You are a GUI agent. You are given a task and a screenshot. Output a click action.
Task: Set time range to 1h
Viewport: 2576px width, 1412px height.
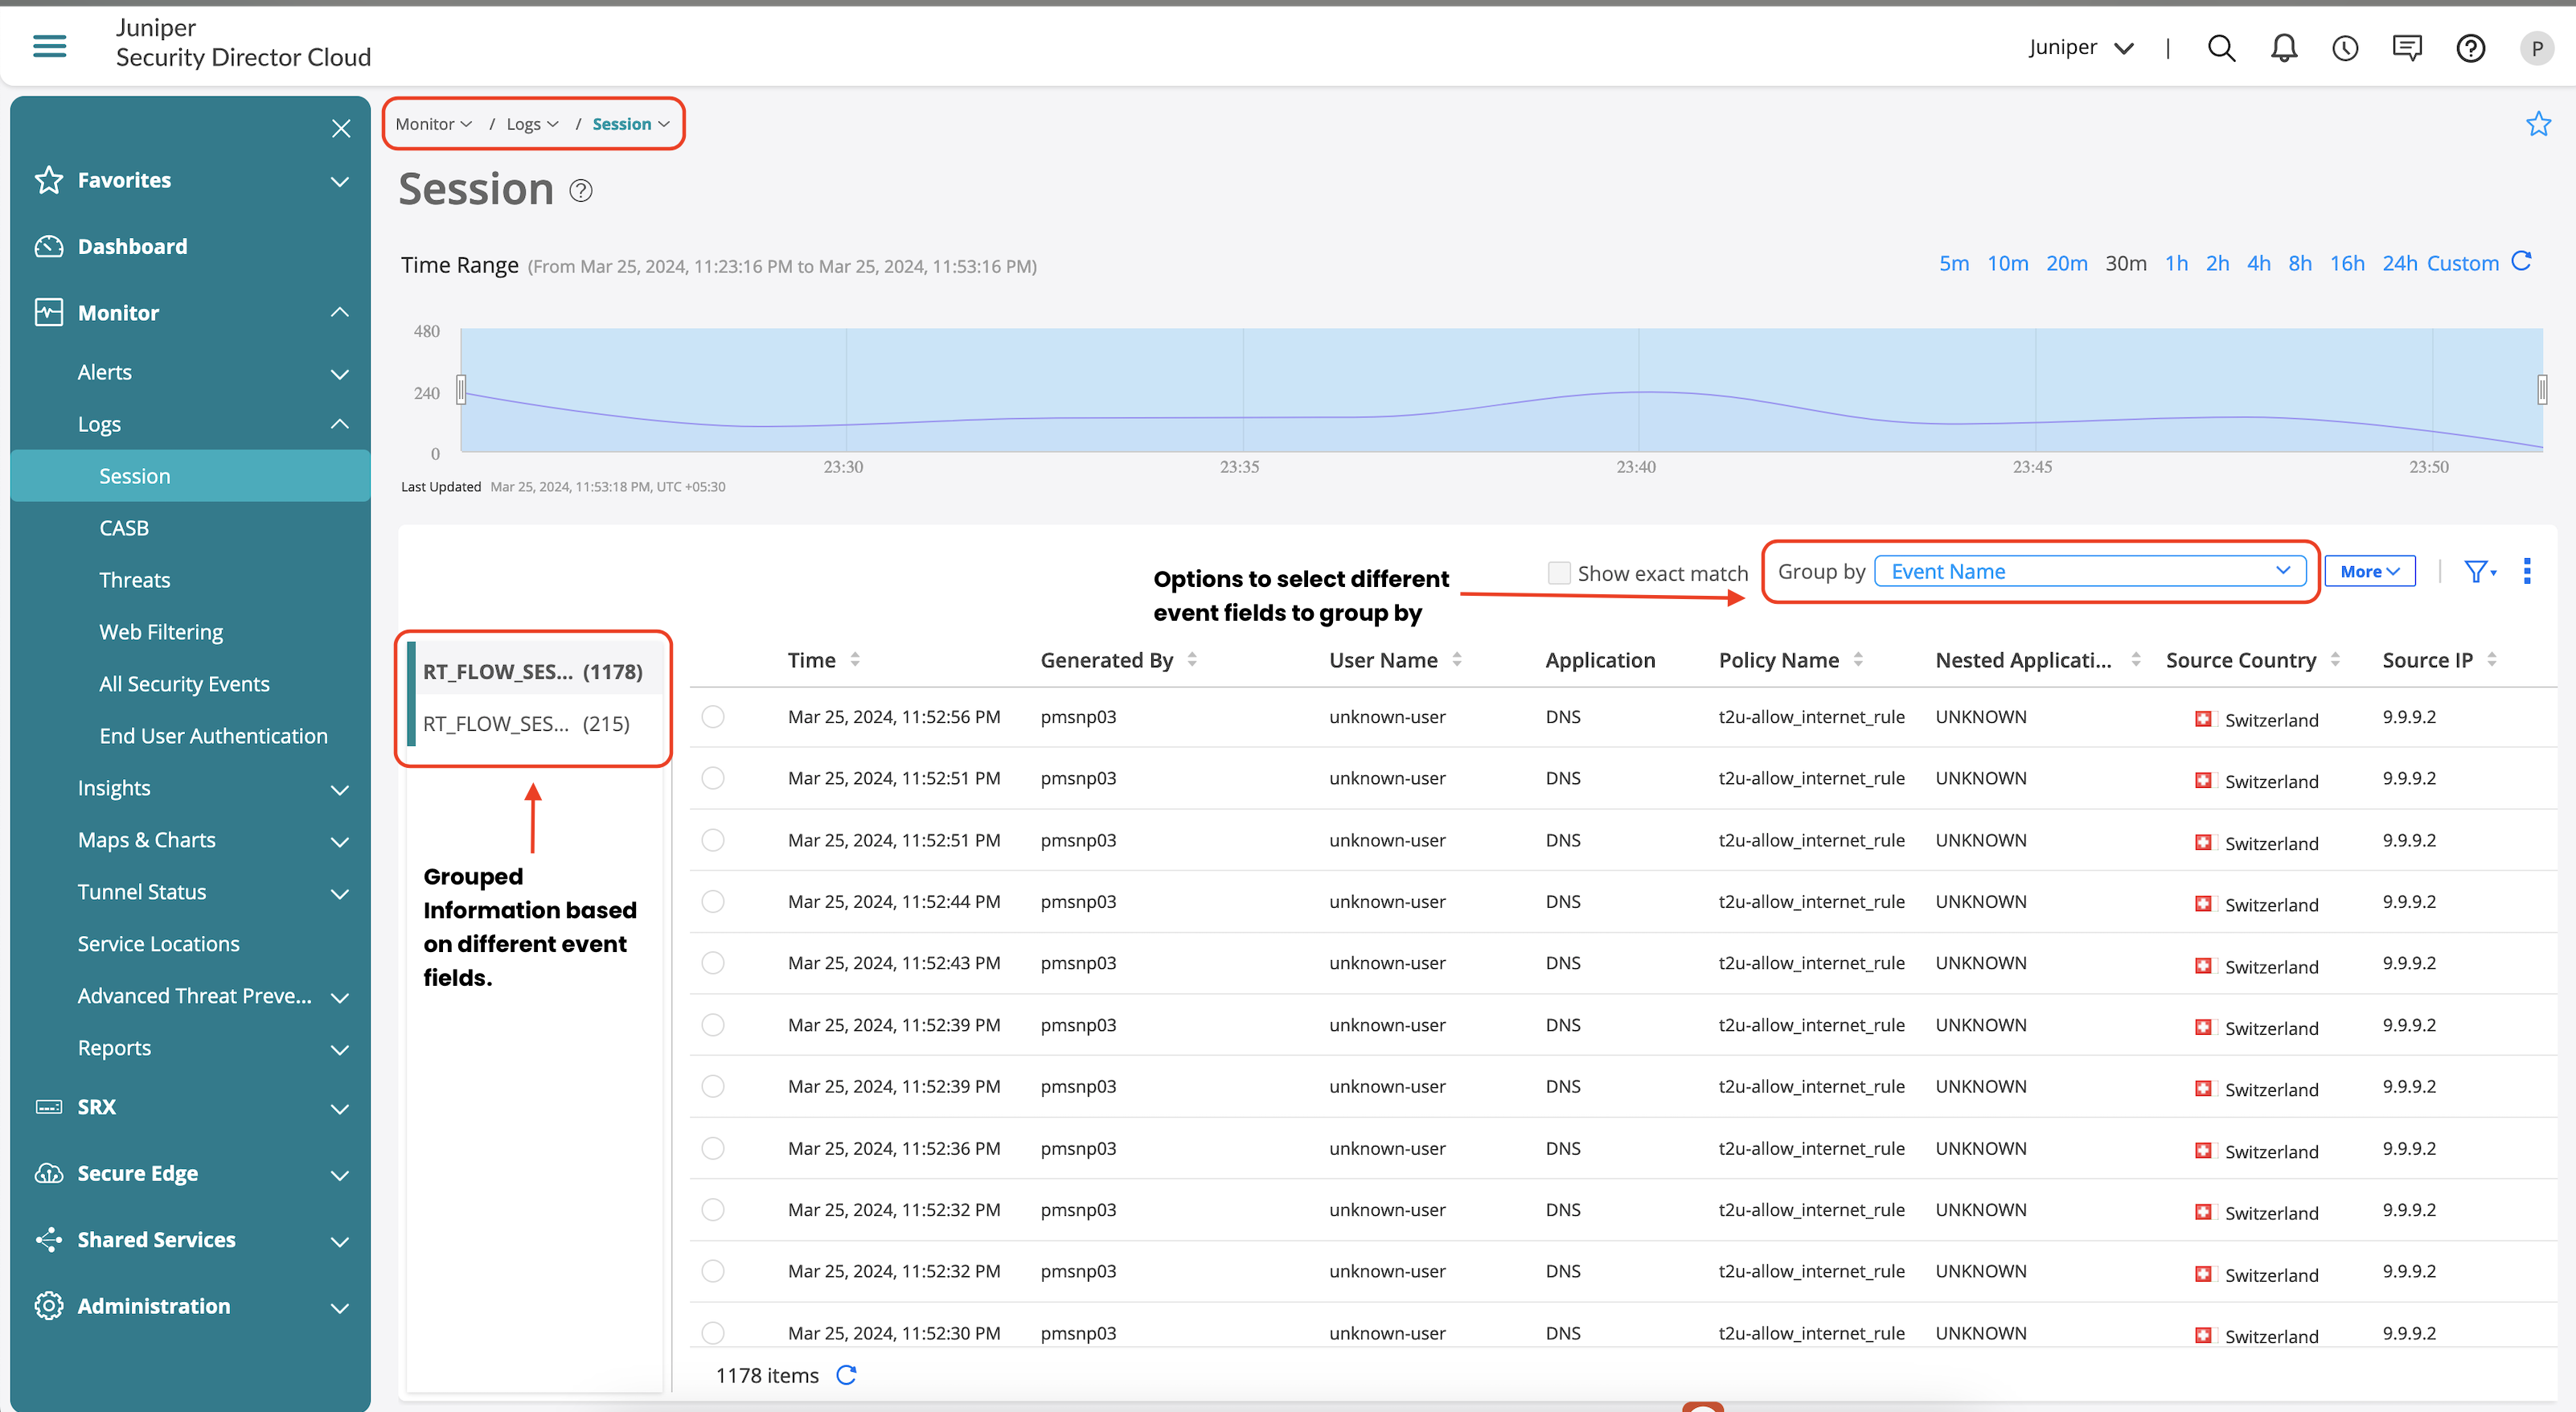coord(2176,263)
